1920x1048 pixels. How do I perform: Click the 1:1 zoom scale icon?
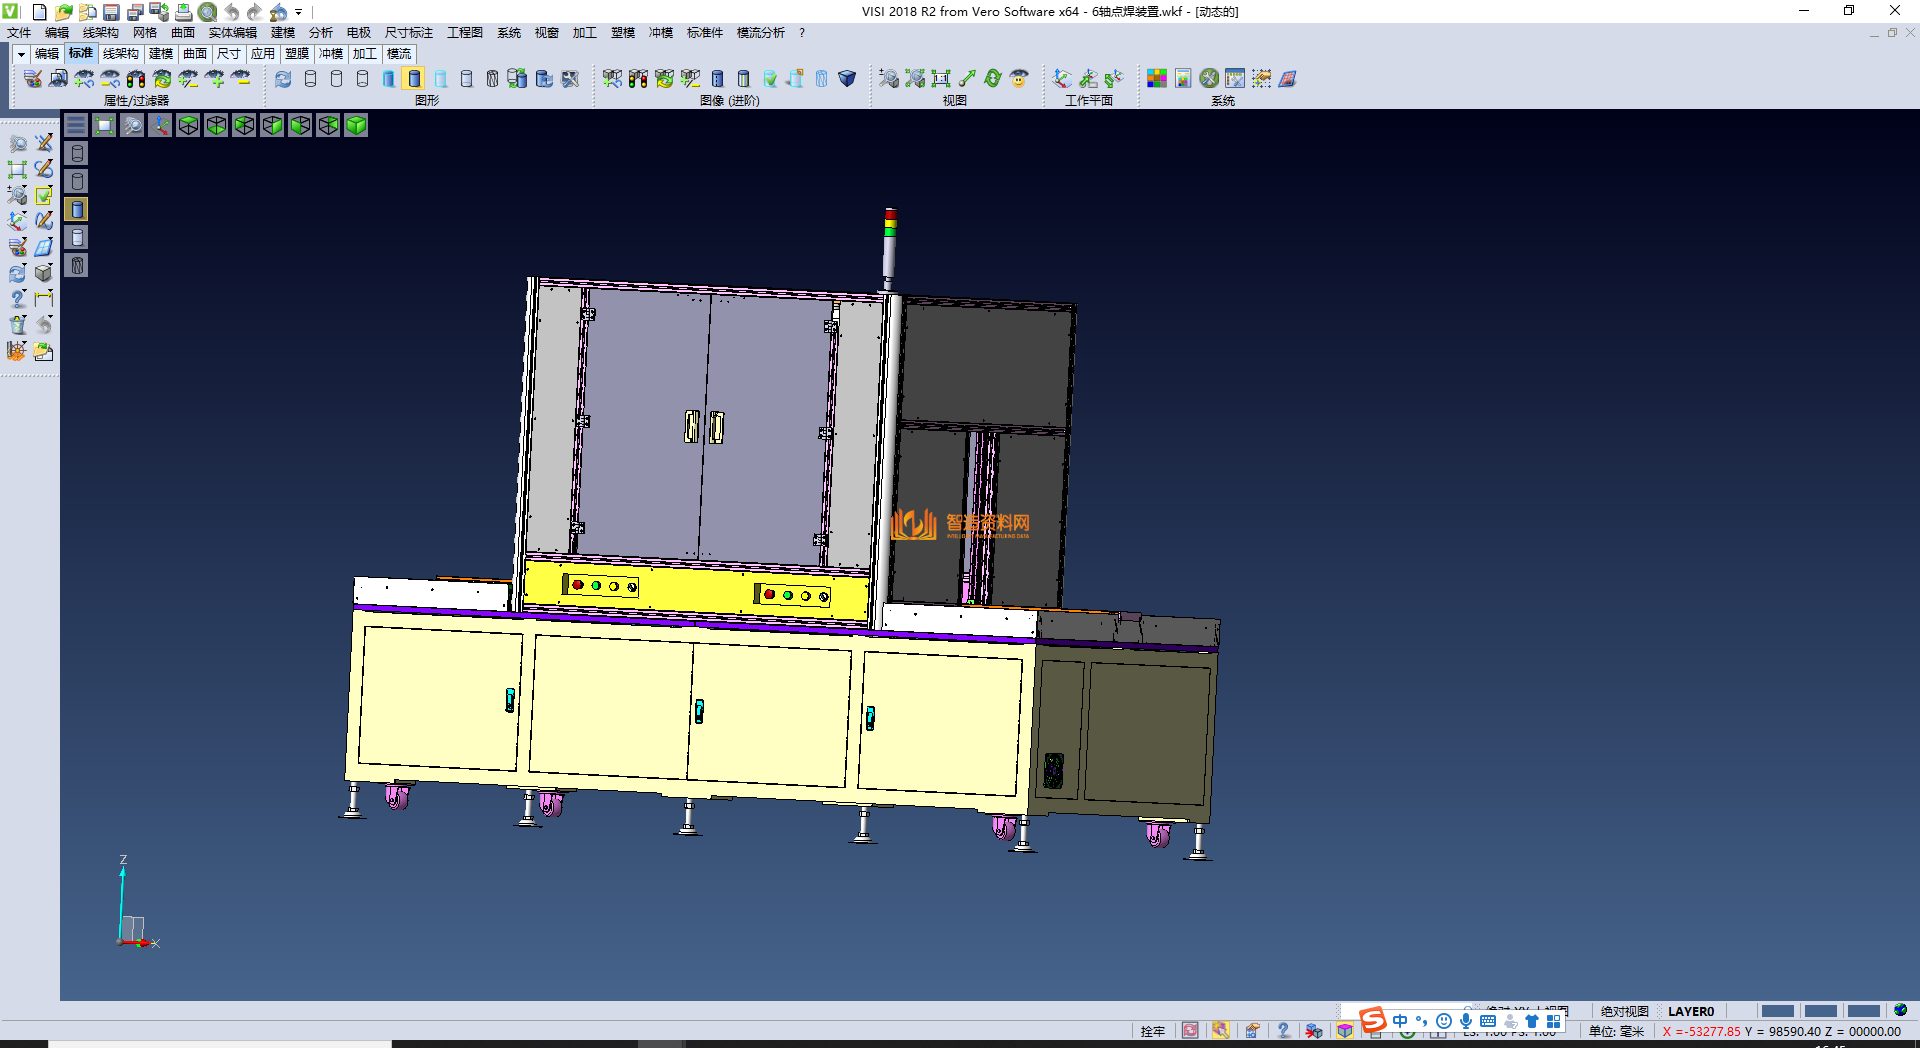(x=941, y=79)
